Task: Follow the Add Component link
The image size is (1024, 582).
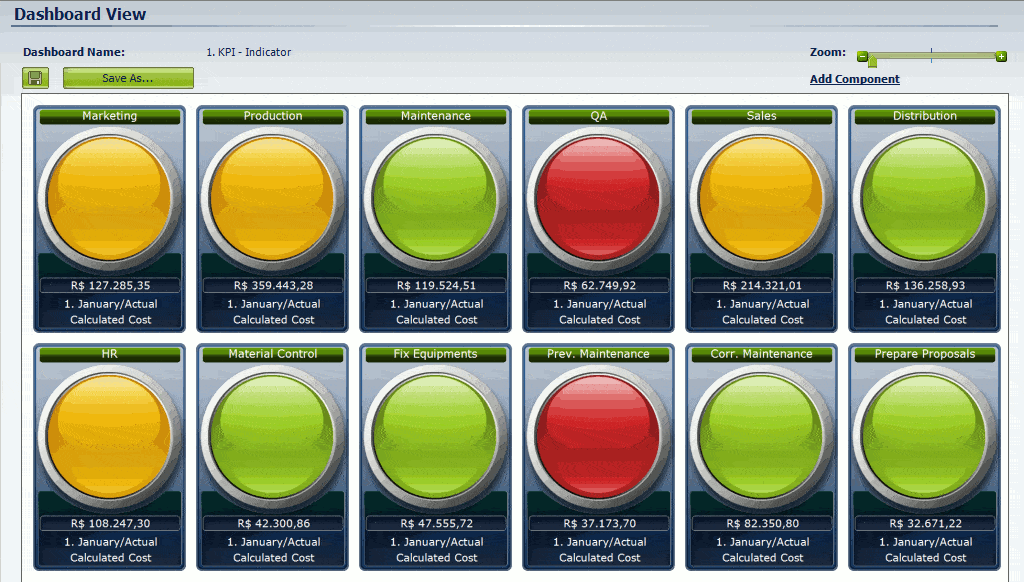Action: coord(854,79)
